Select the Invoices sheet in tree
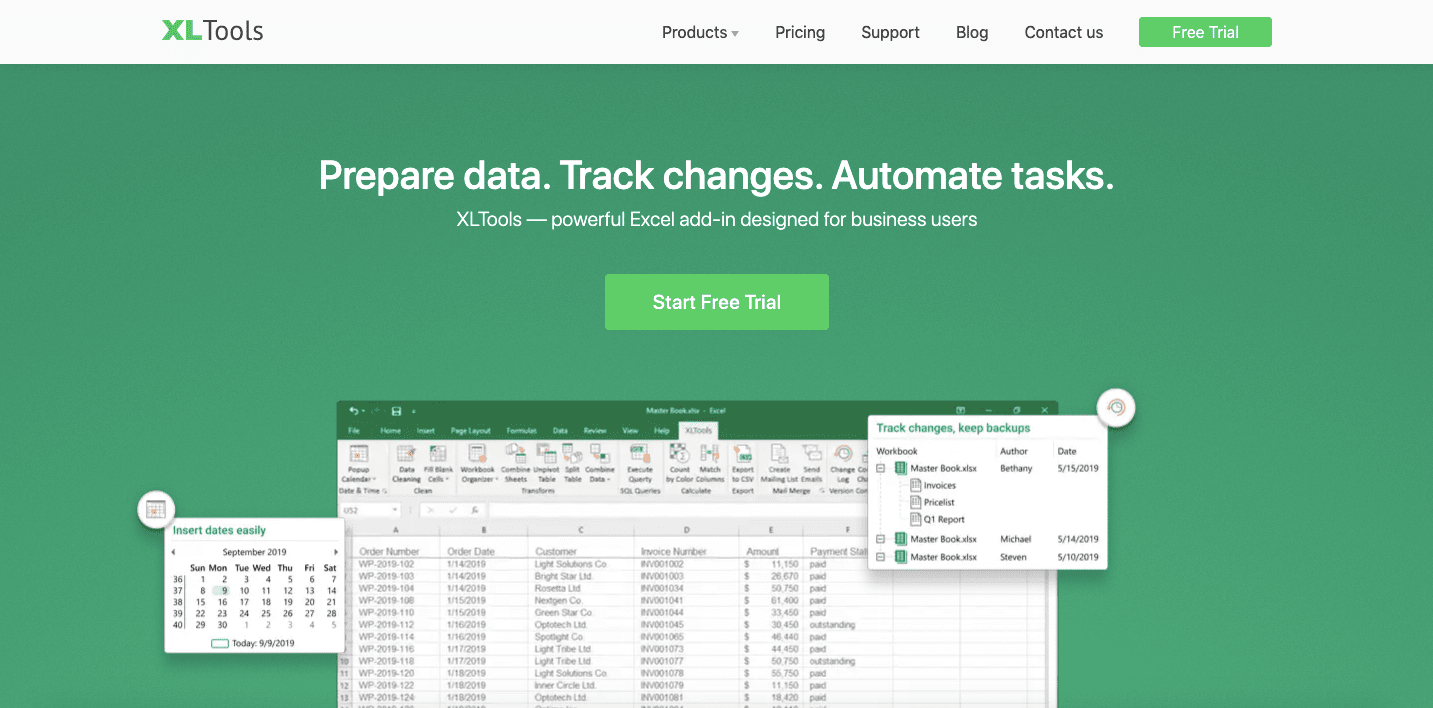 (933, 485)
